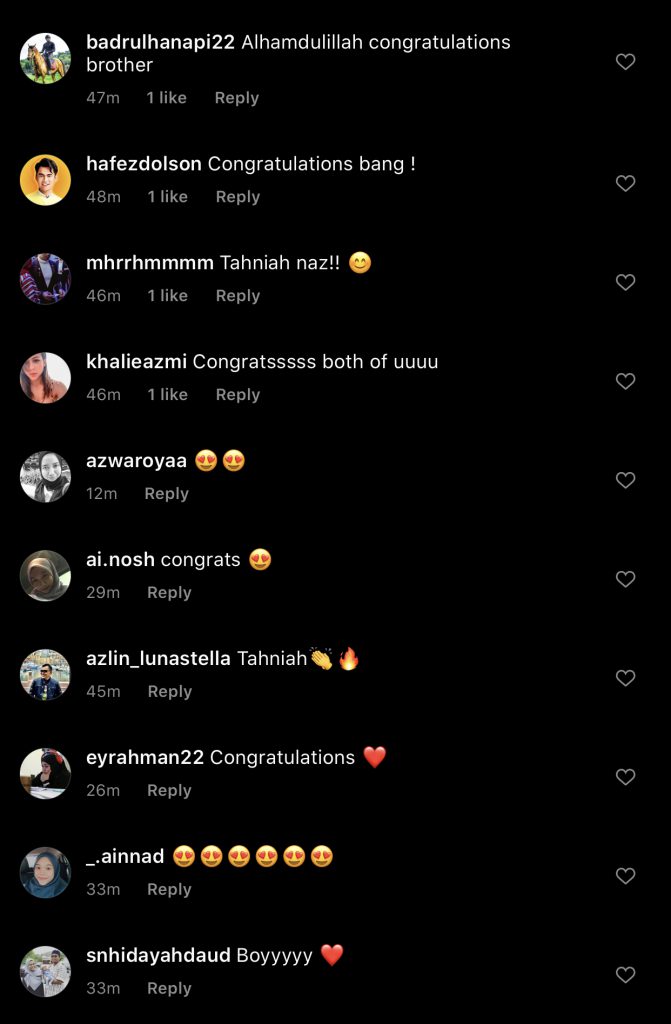Screen dimensions: 671x1024
Task: Tap the heart beside ai.nosh's comment
Action: [625, 579]
